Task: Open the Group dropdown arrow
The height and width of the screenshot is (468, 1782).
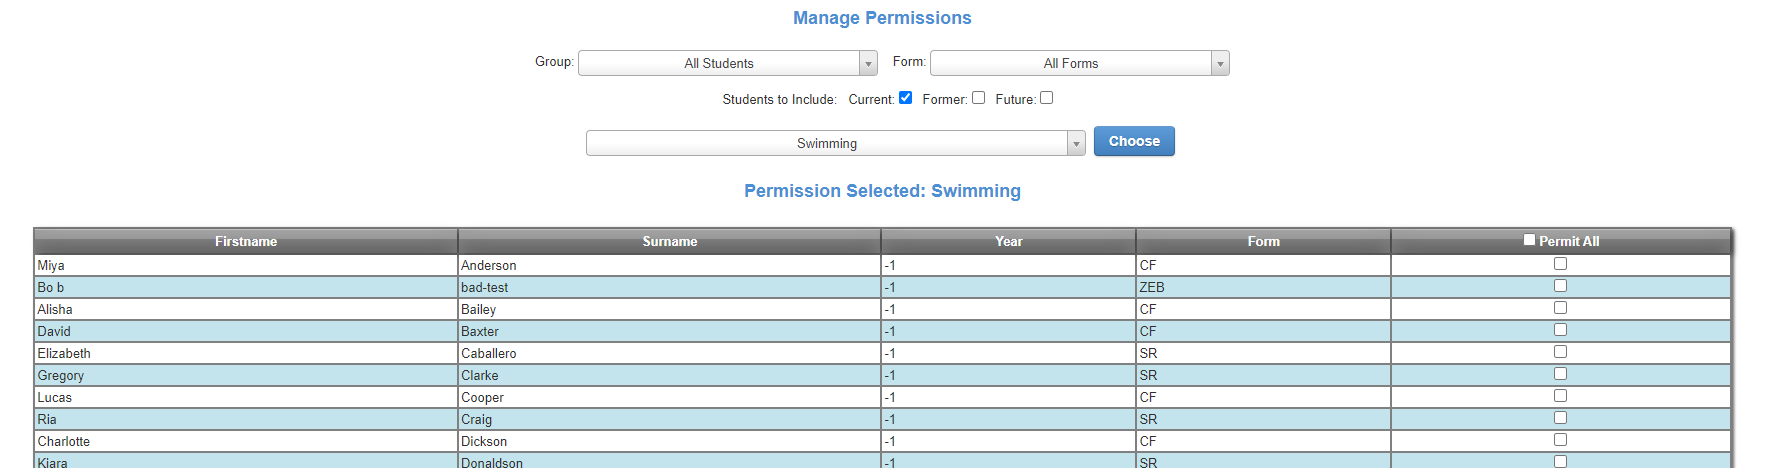Action: click(x=868, y=63)
